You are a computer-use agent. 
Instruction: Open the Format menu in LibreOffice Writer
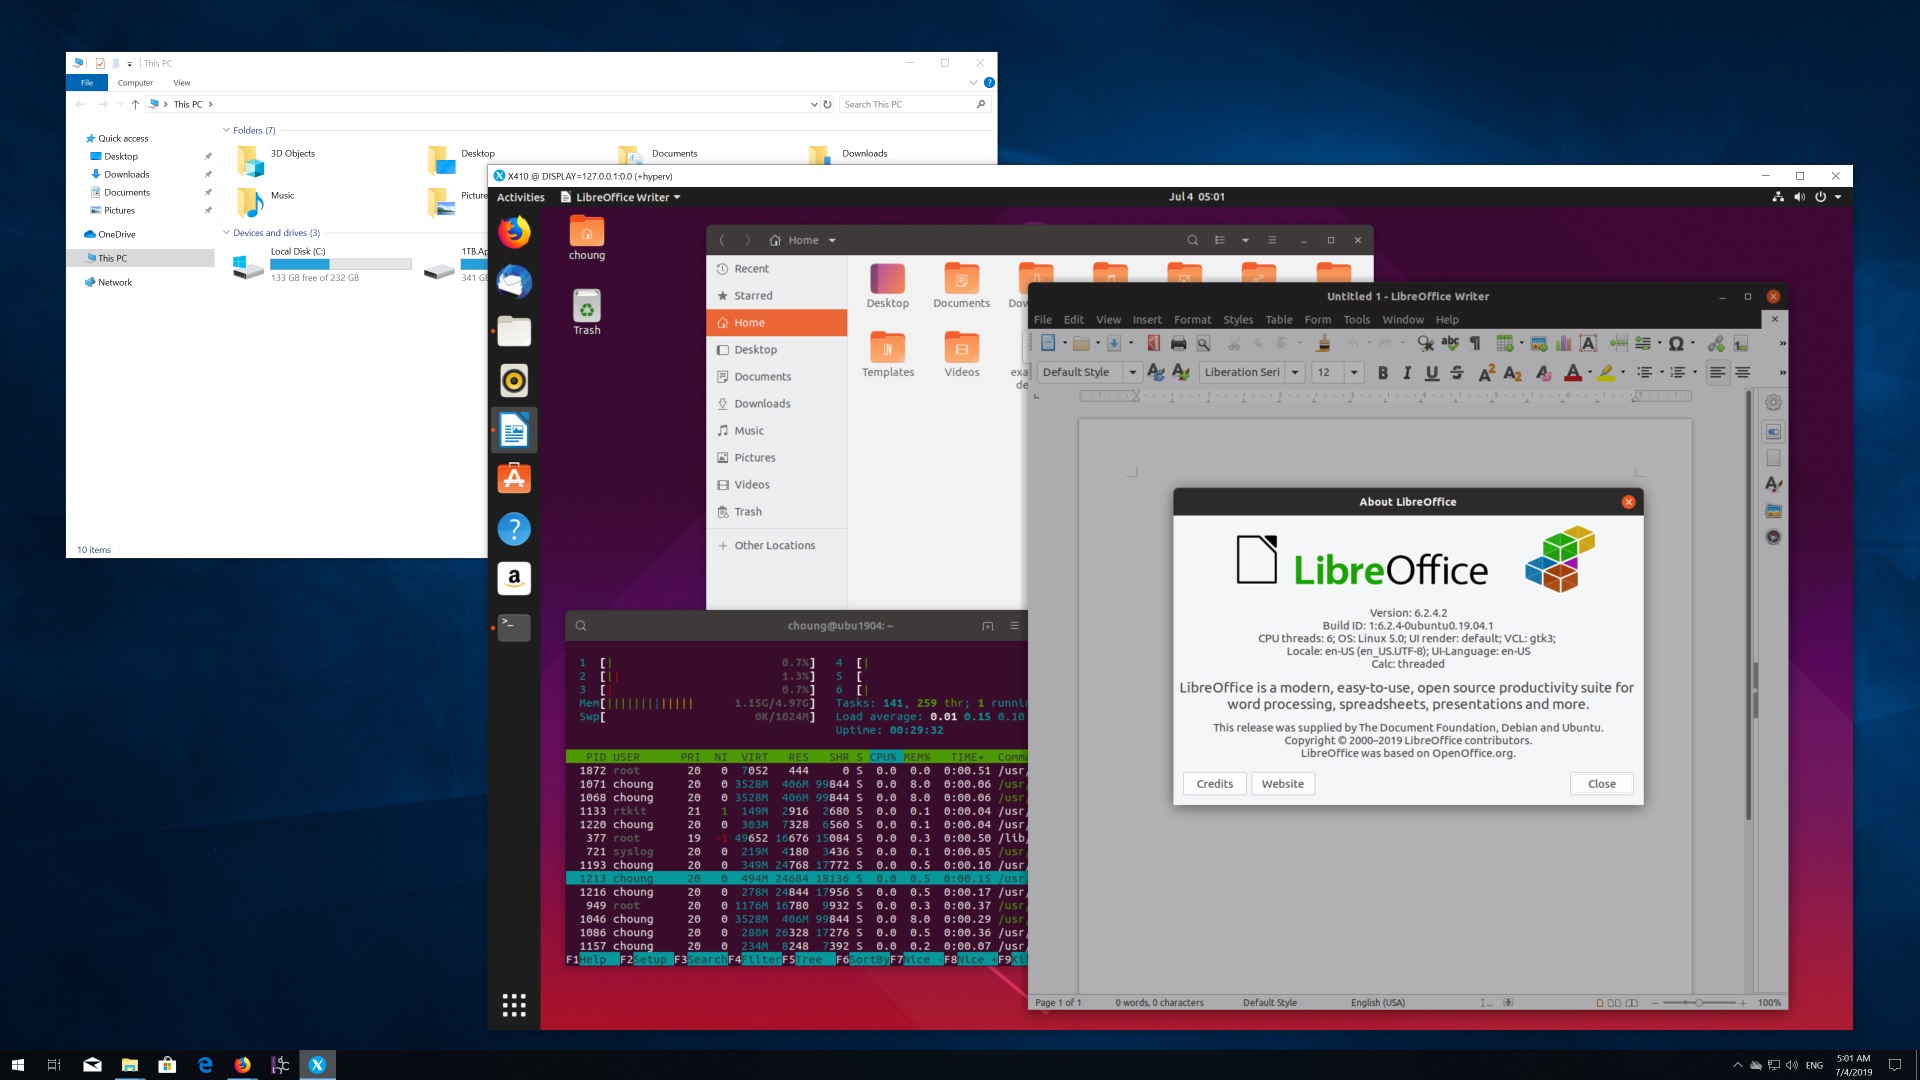click(x=1191, y=319)
